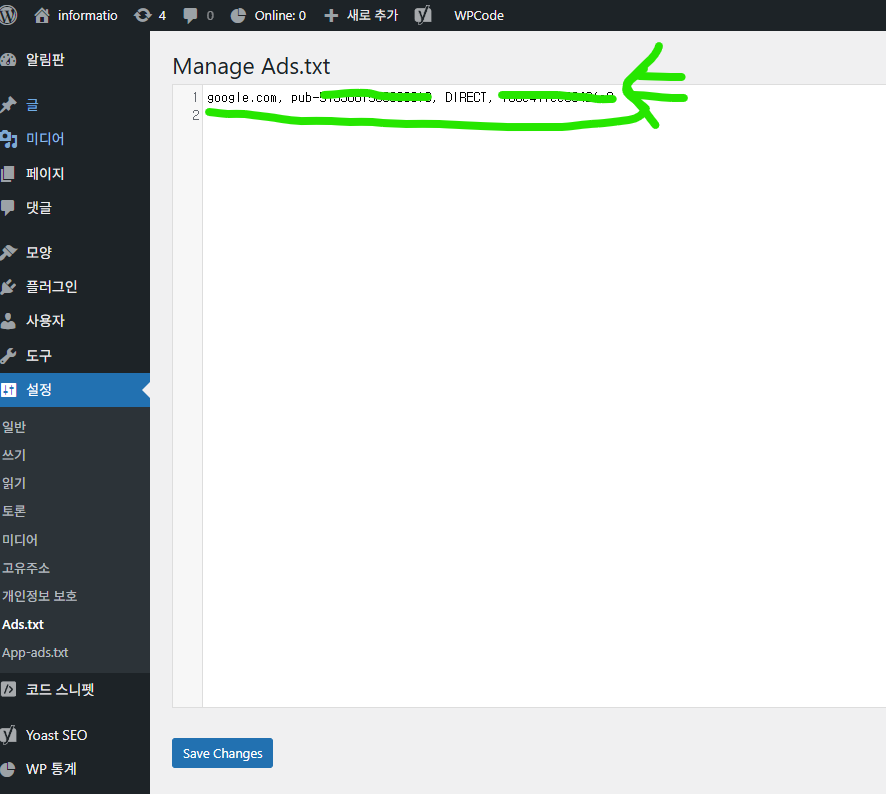886x794 pixels.
Task: Open the 미디어 media library menu
Action: click(x=45, y=139)
